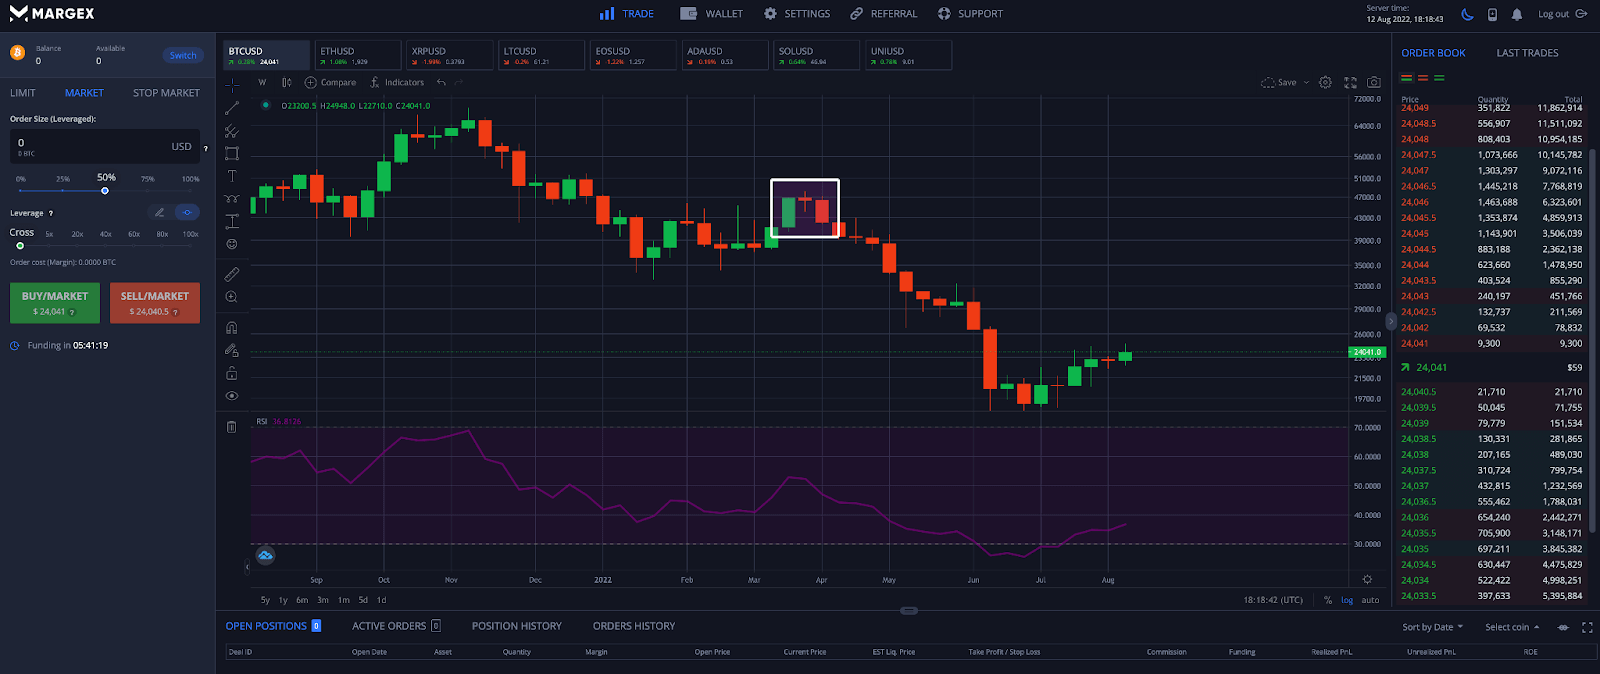Take a chart snapshot with camera icon
The image size is (1600, 674).
1374,83
